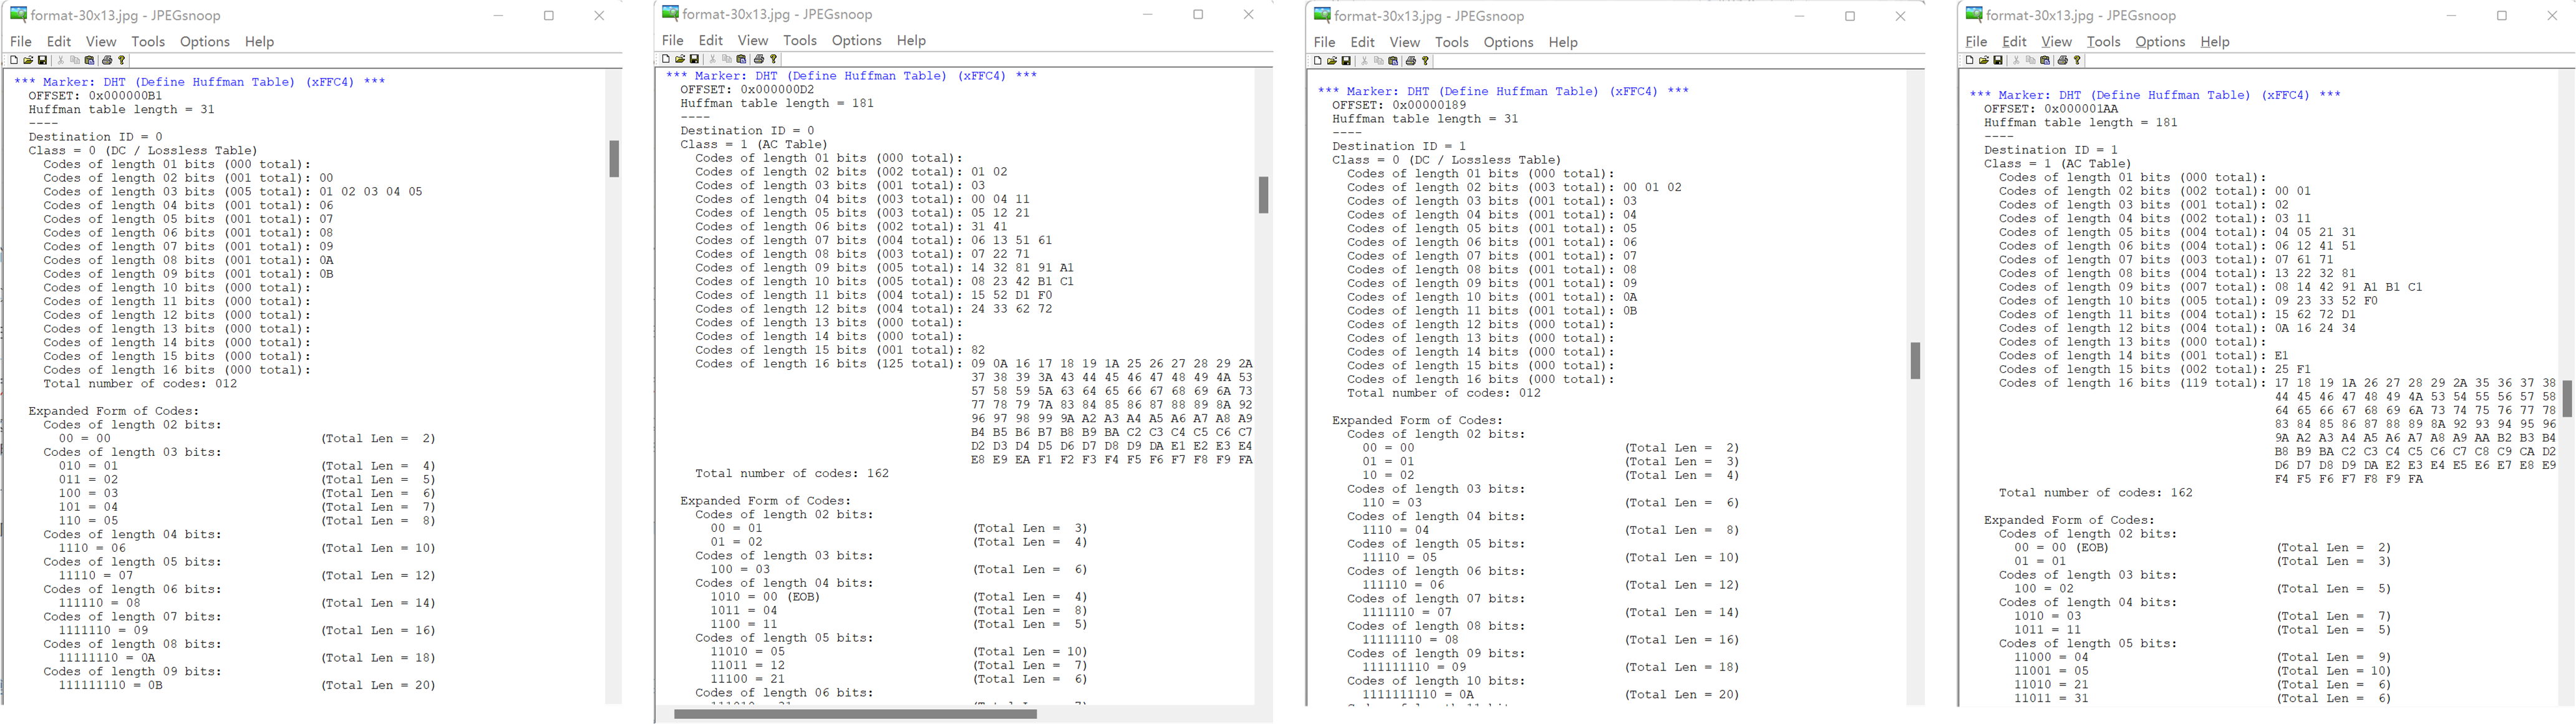Open View menu in offset 0x00000189 window
This screenshot has height=724, width=2576.
pos(1404,42)
